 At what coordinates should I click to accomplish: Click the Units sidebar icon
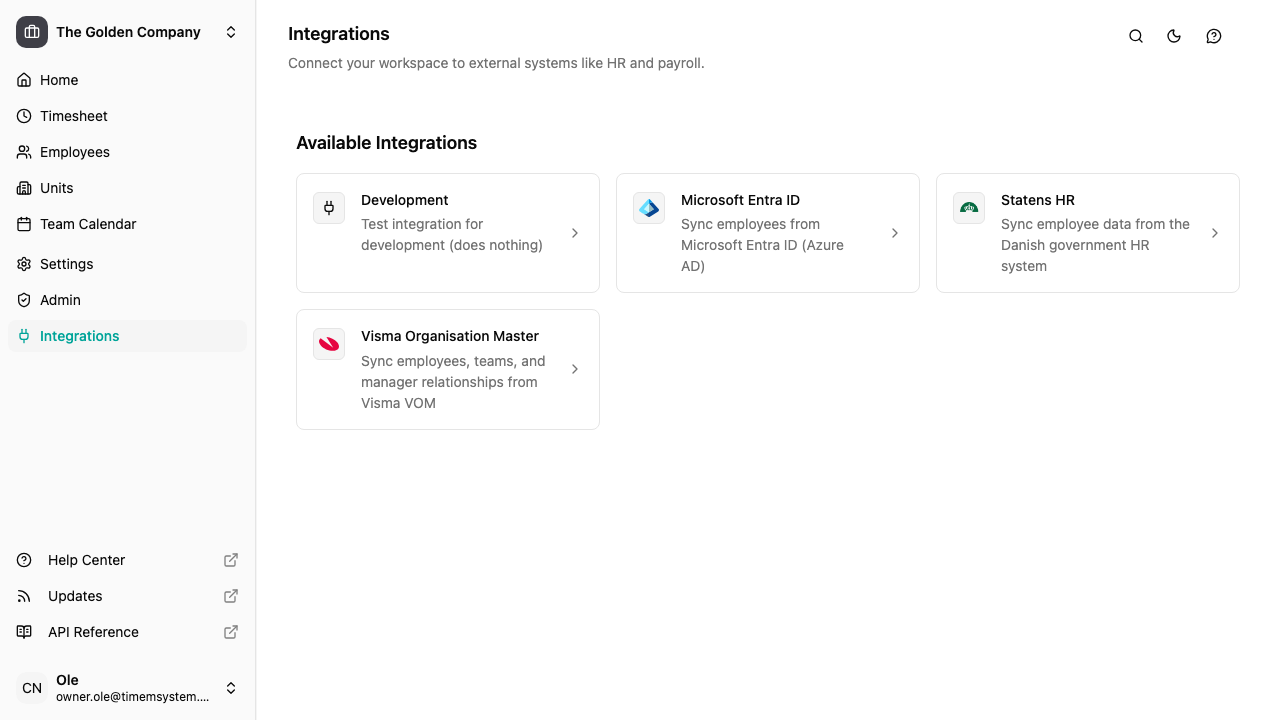tap(24, 188)
